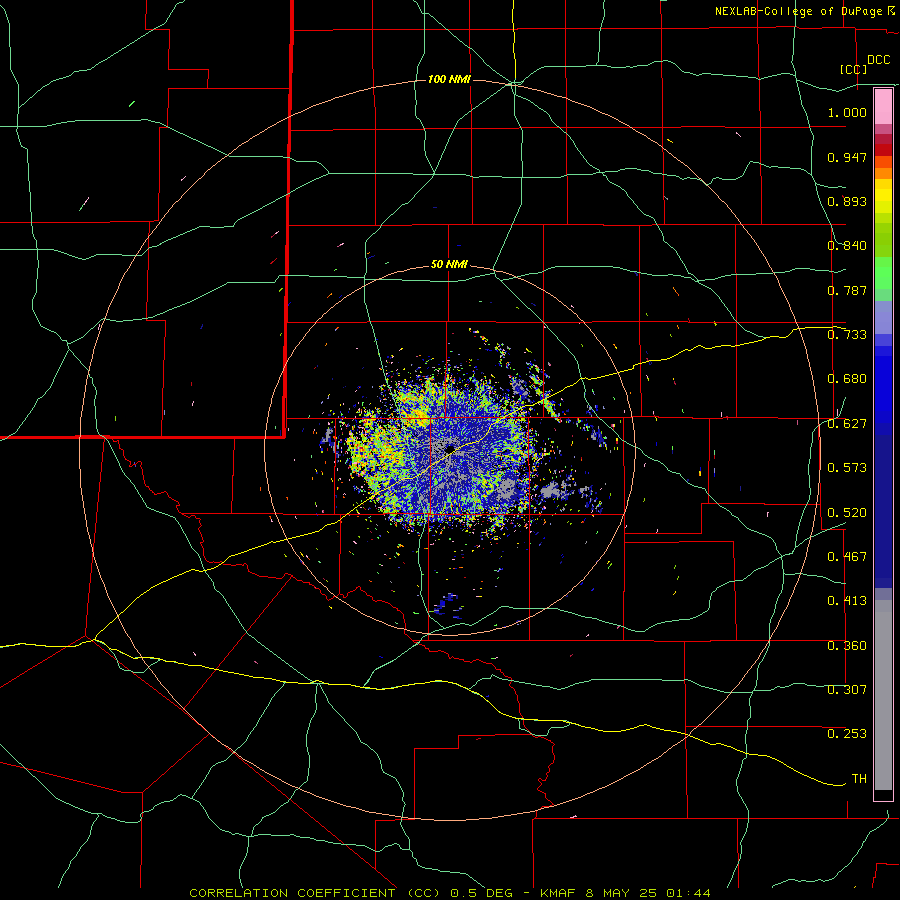Click the 100 NMI range ring label
Viewport: 900px width, 900px height.
click(x=449, y=79)
